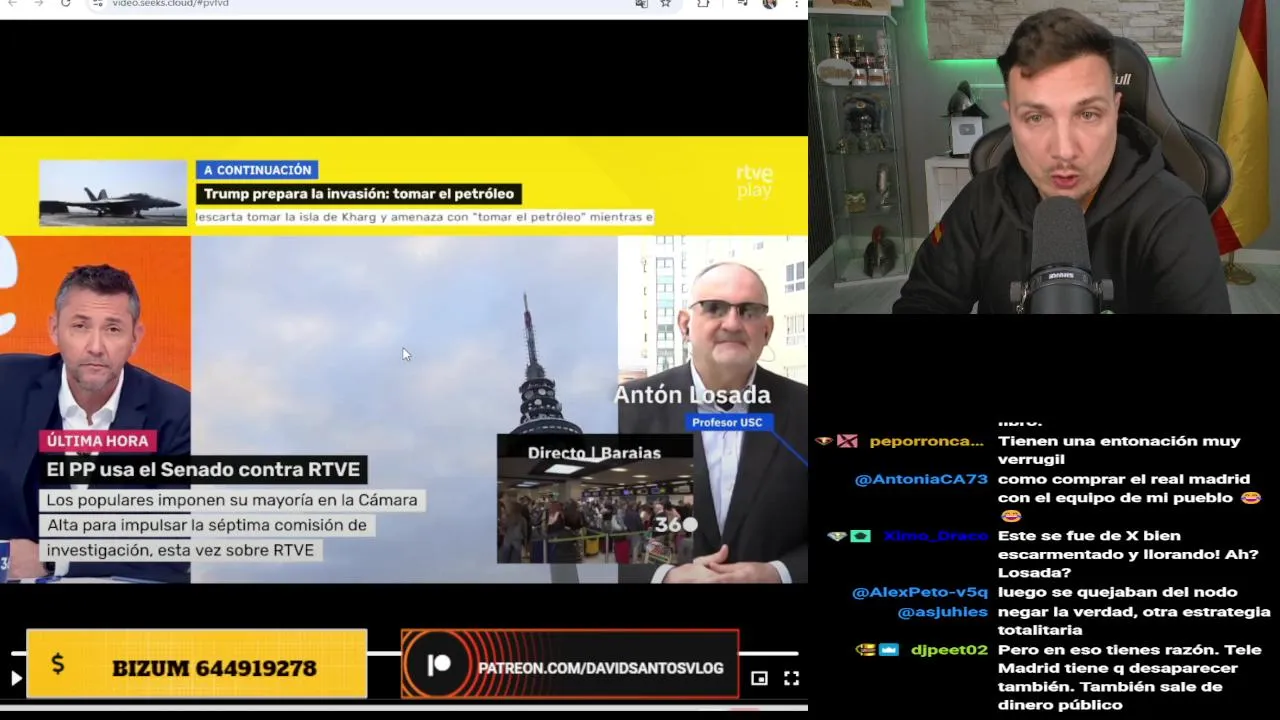Open the browser extensions puzzle icon
Viewport: 1280px width, 720px height.
pyautogui.click(x=703, y=4)
